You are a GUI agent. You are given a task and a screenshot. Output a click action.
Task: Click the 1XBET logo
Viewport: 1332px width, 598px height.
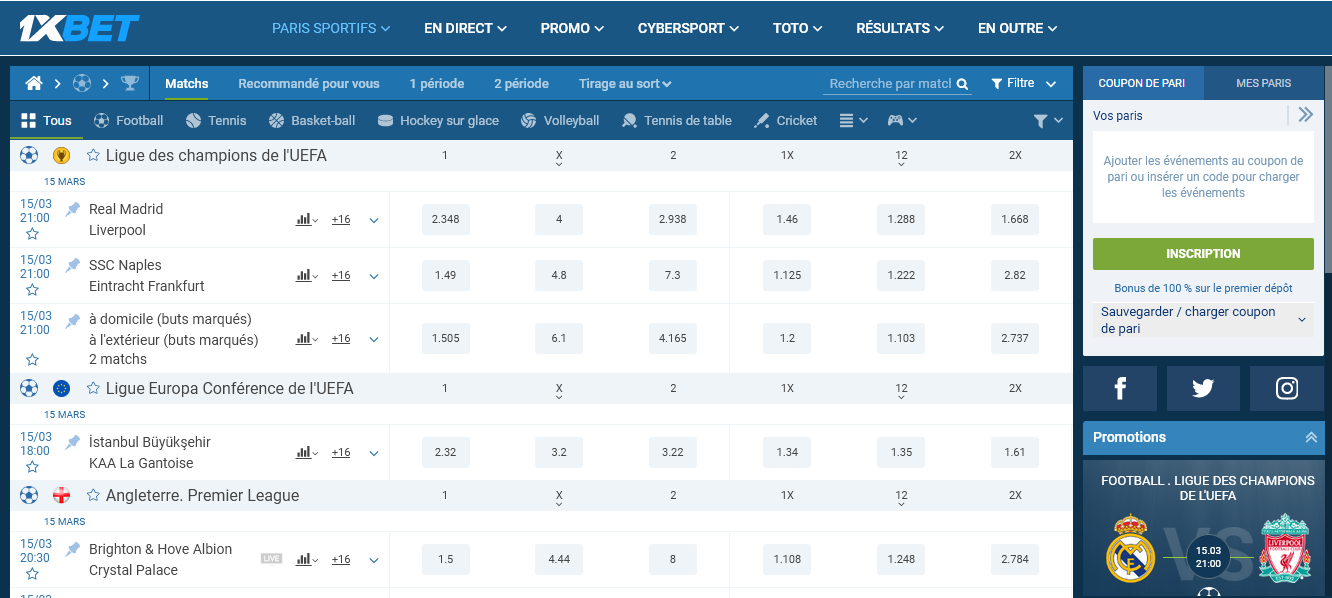79,28
